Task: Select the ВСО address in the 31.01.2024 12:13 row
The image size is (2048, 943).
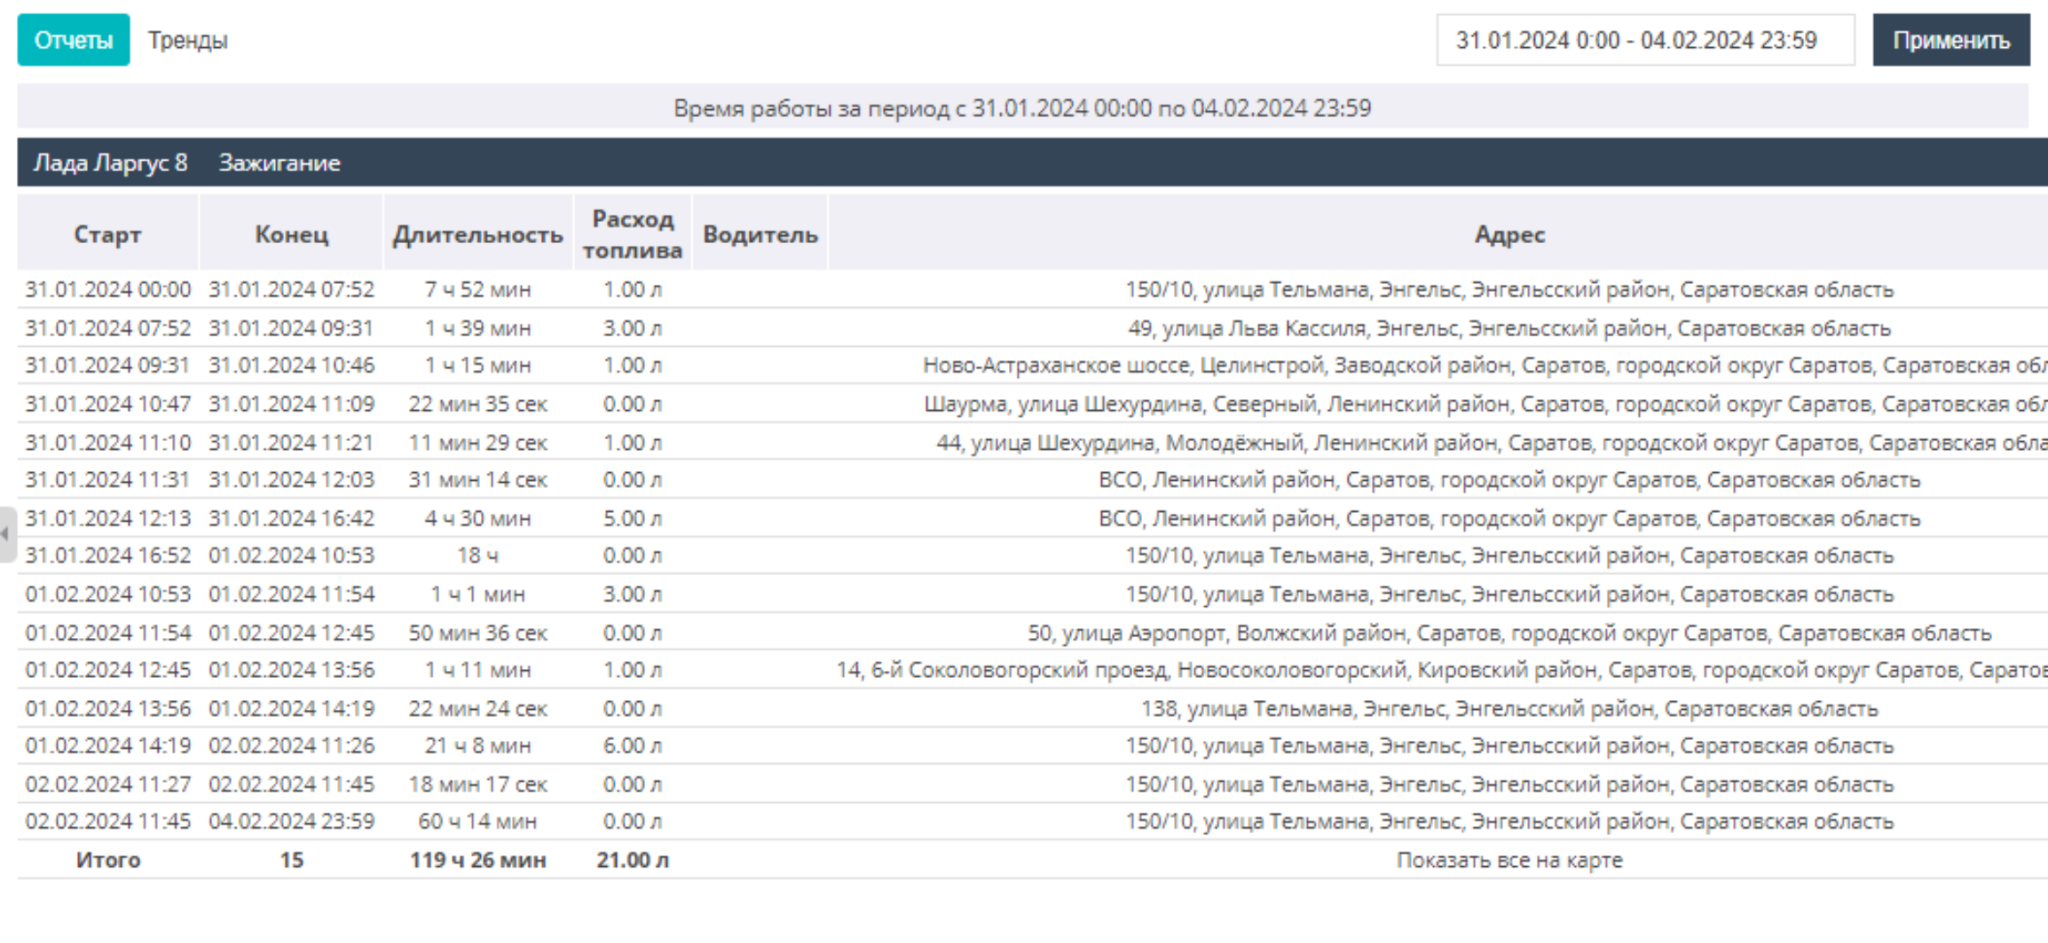Action: [1509, 518]
